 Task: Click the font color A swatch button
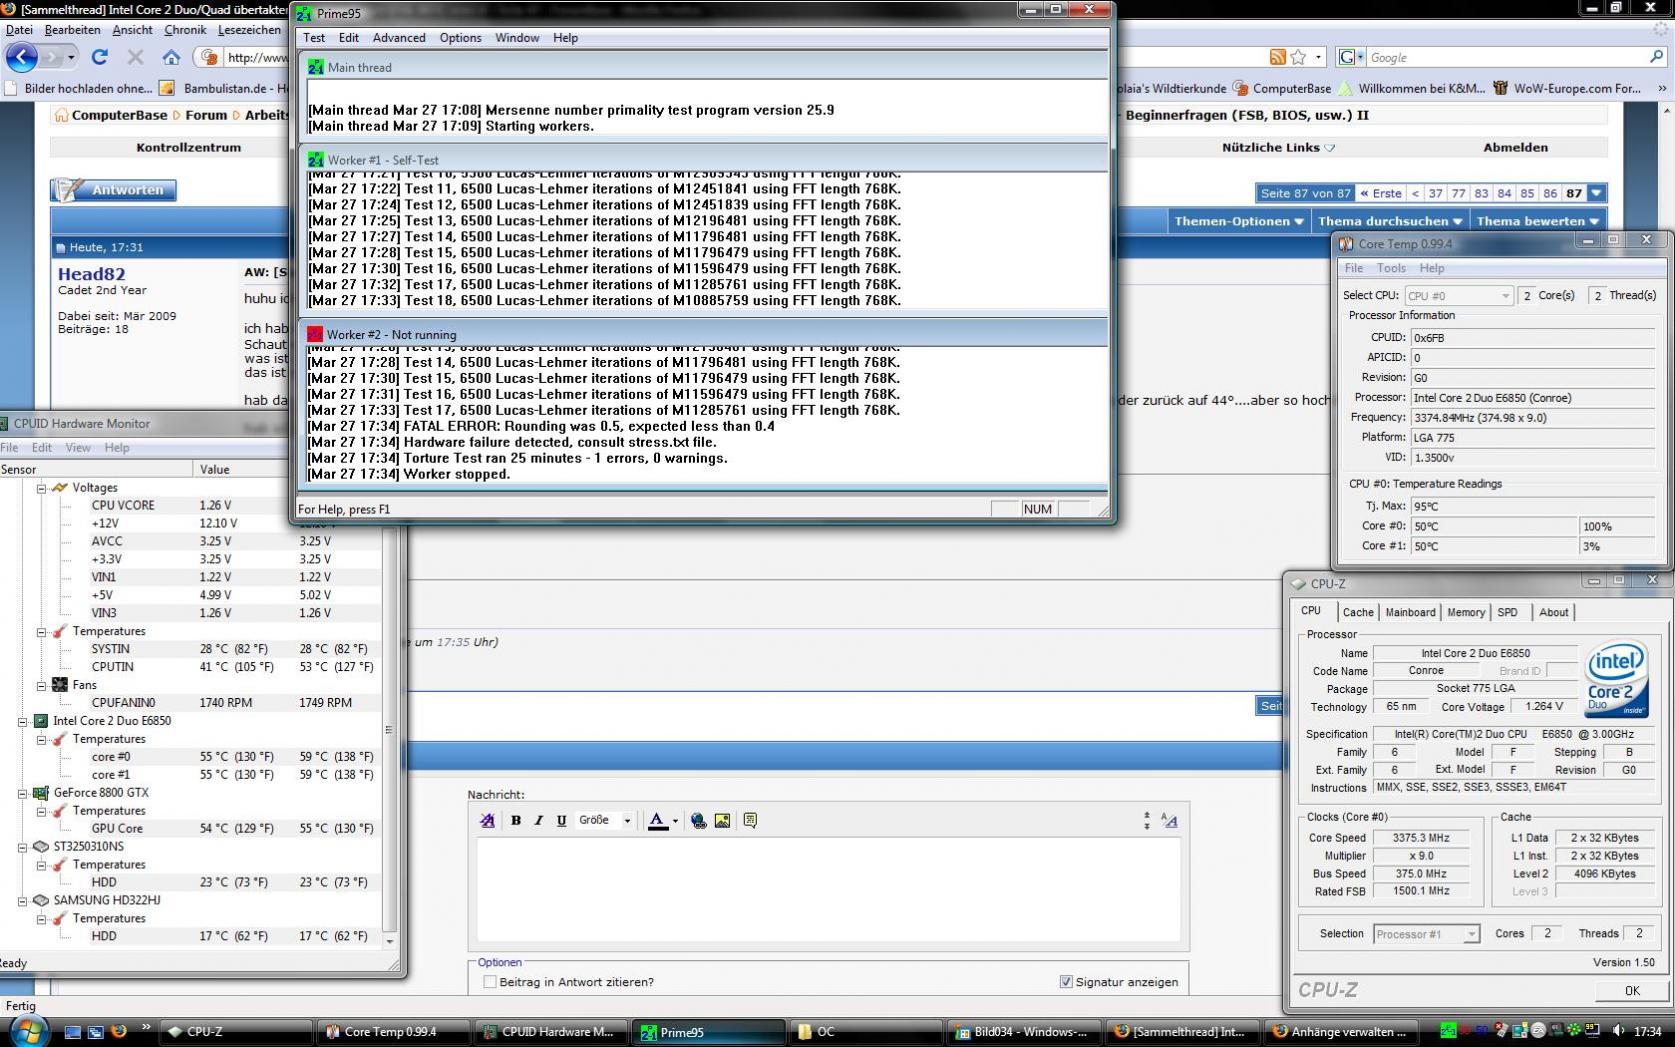point(657,821)
